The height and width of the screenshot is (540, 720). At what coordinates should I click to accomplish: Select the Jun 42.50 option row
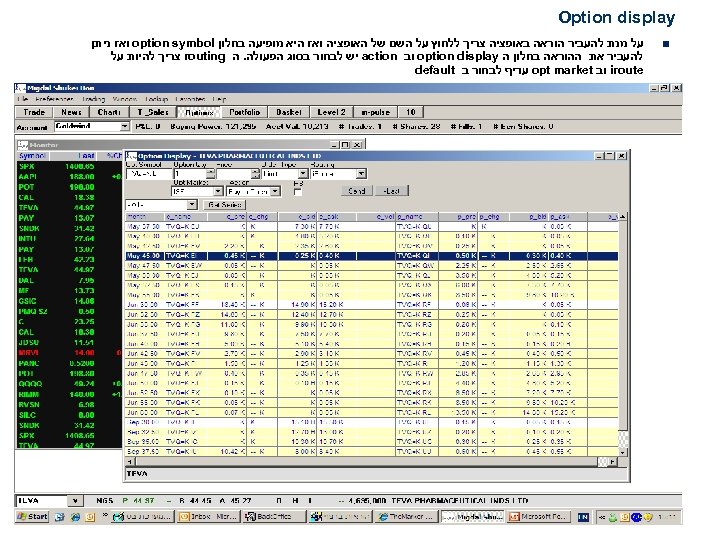372,354
